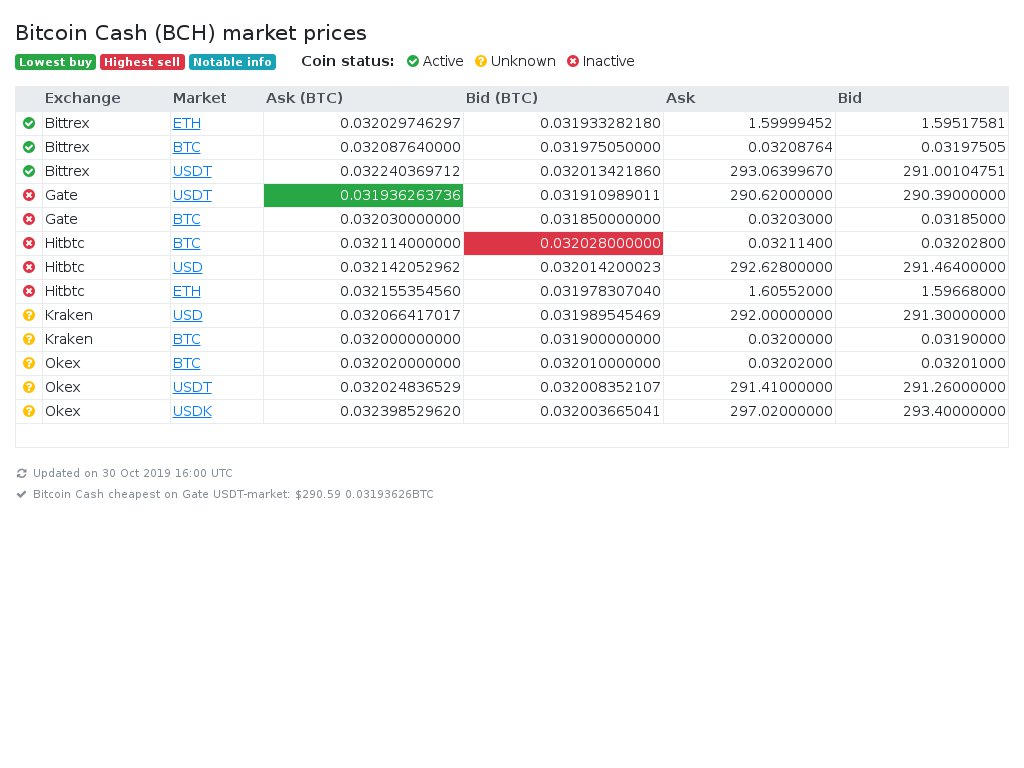Click bid value 0.031850000000

pos(600,219)
